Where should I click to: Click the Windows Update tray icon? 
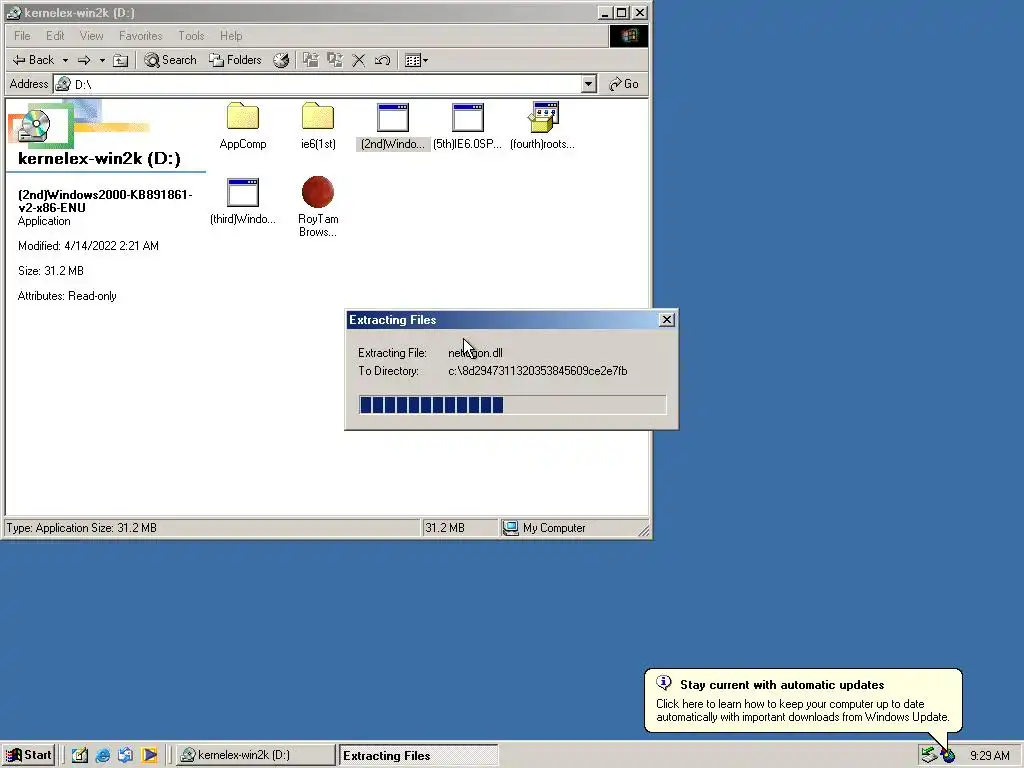click(948, 756)
